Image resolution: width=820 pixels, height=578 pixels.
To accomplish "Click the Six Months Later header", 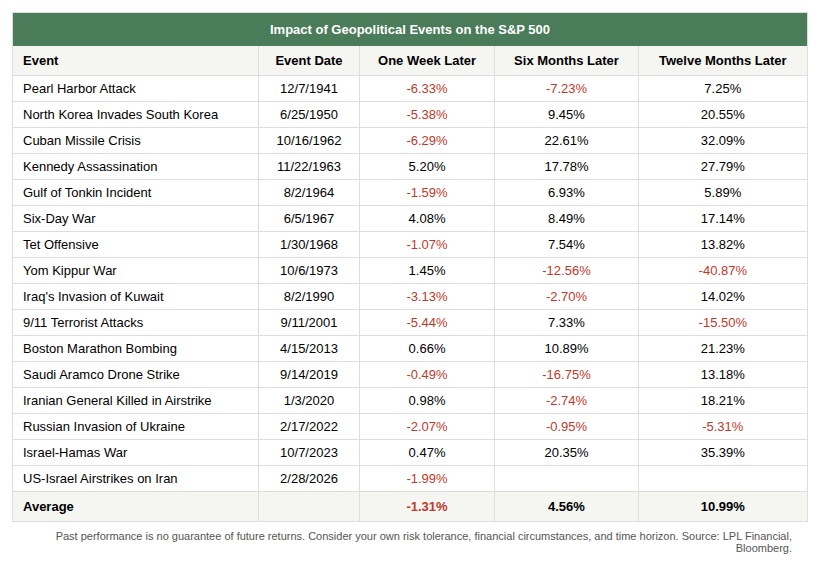I will click(566, 61).
